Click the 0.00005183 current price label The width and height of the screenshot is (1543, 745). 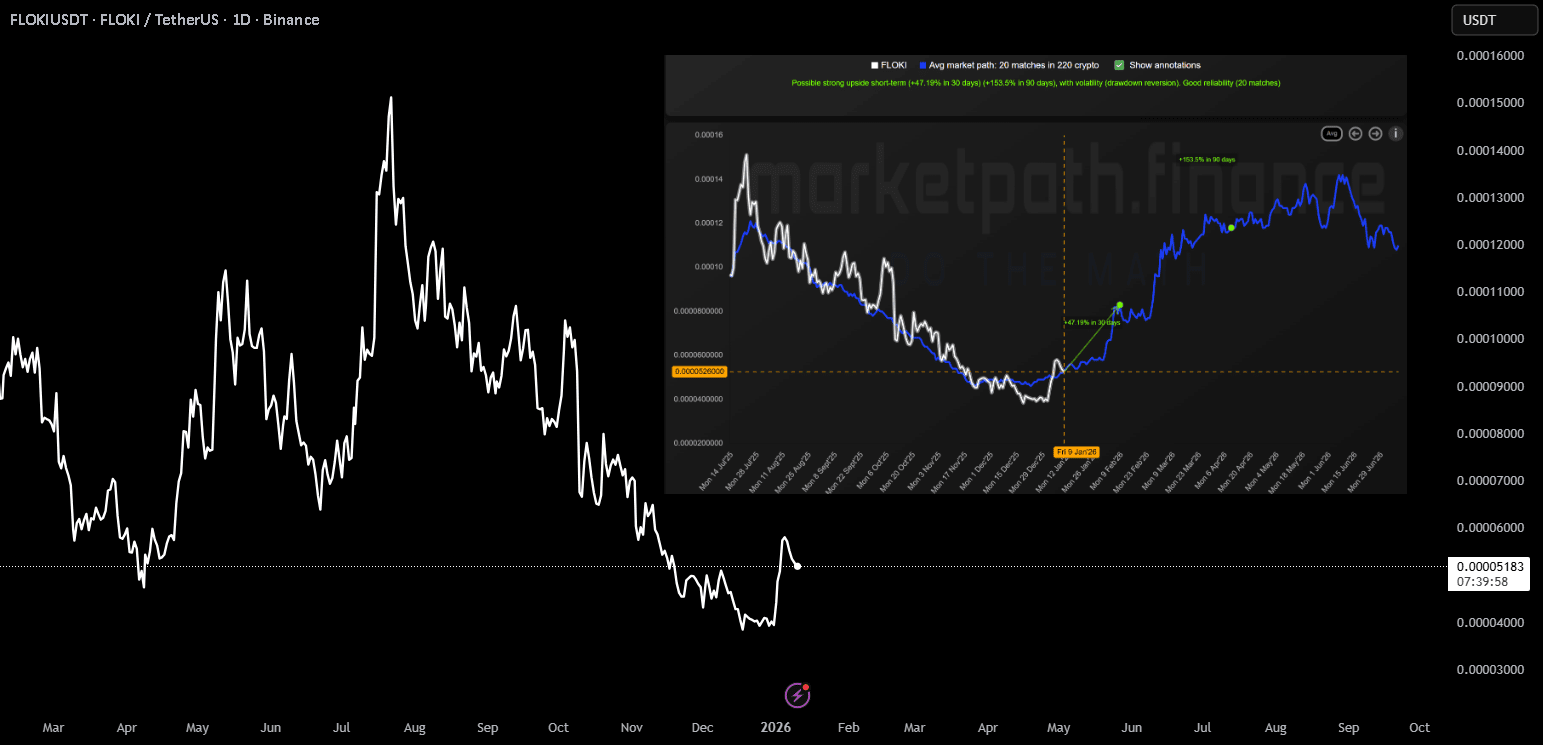click(x=1488, y=566)
